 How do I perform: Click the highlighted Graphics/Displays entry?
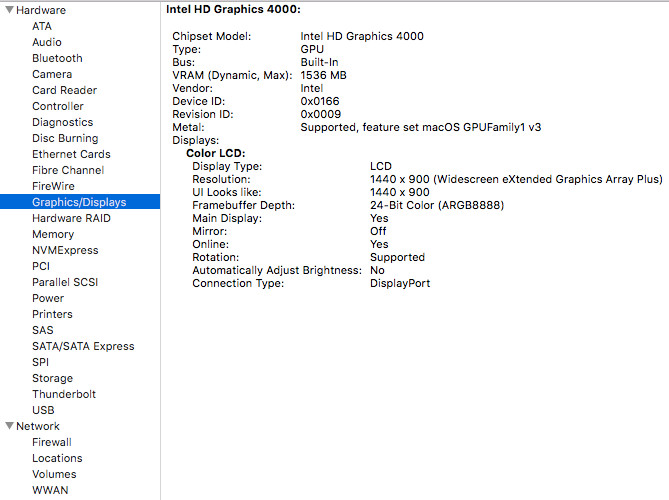click(x=80, y=202)
